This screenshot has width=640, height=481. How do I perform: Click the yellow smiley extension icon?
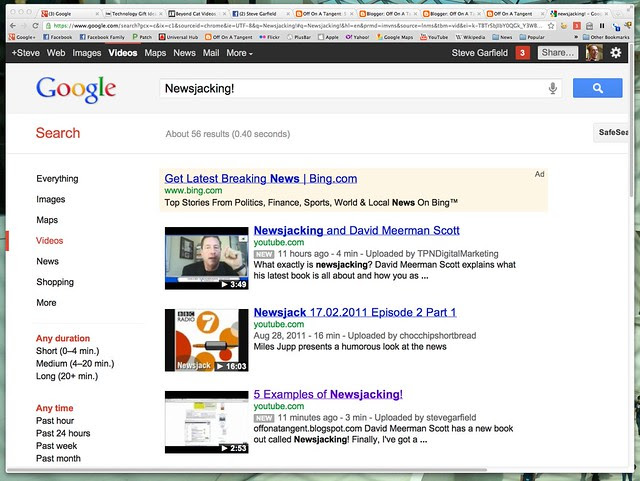pos(564,26)
